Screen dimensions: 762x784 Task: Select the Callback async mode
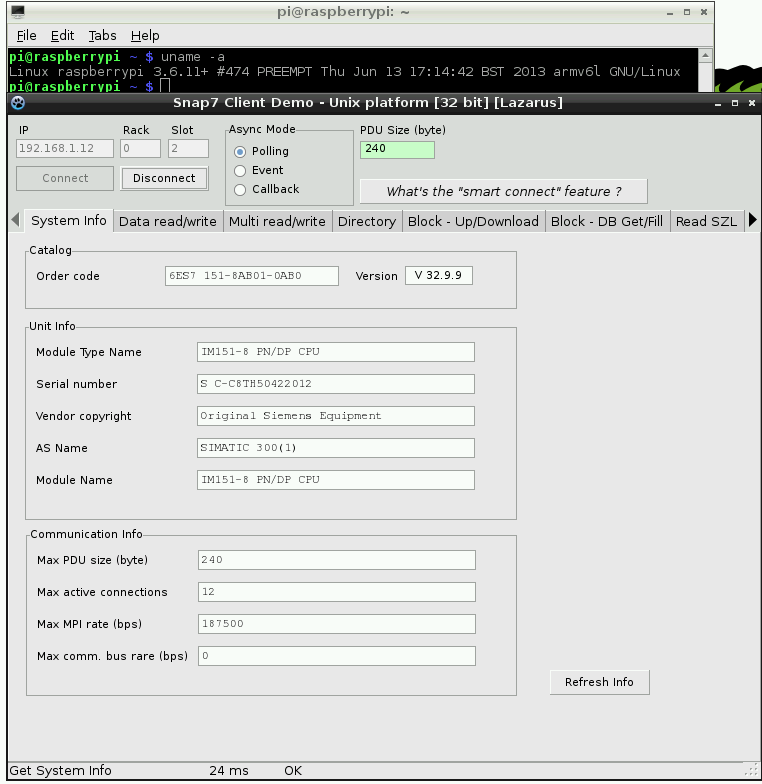pos(240,189)
